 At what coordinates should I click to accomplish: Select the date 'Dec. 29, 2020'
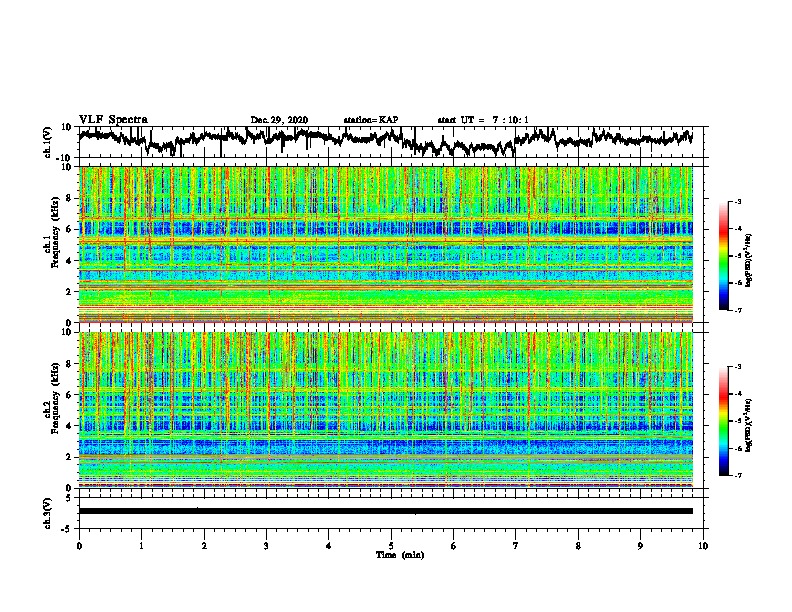pos(279,120)
